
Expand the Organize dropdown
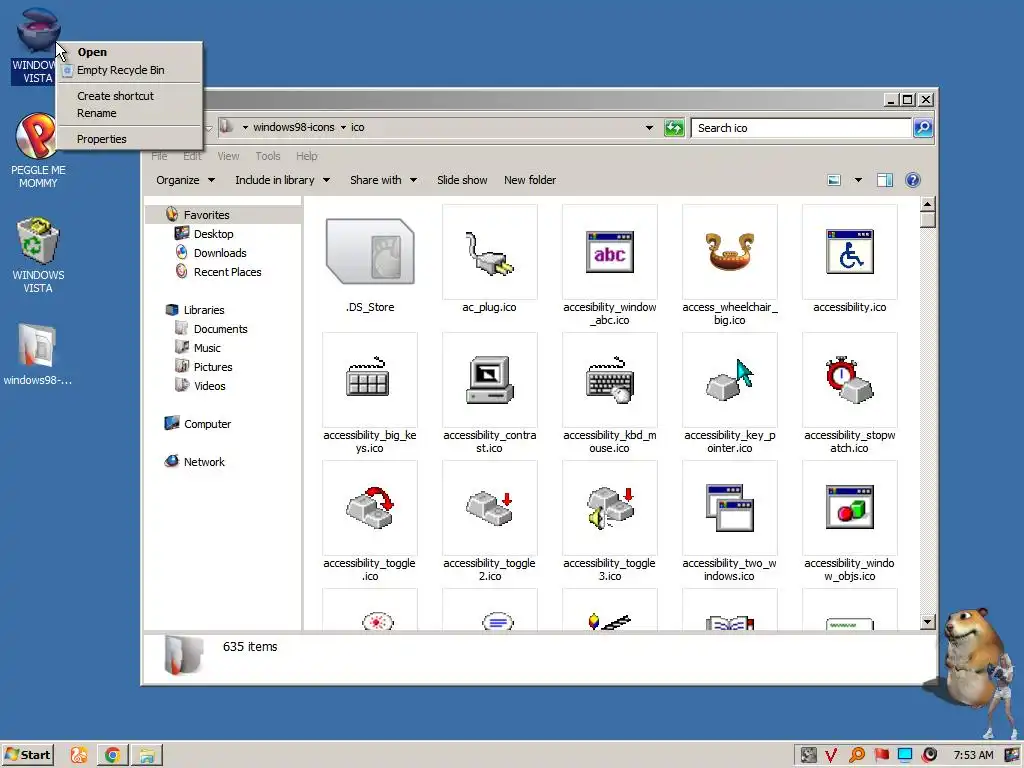point(185,180)
